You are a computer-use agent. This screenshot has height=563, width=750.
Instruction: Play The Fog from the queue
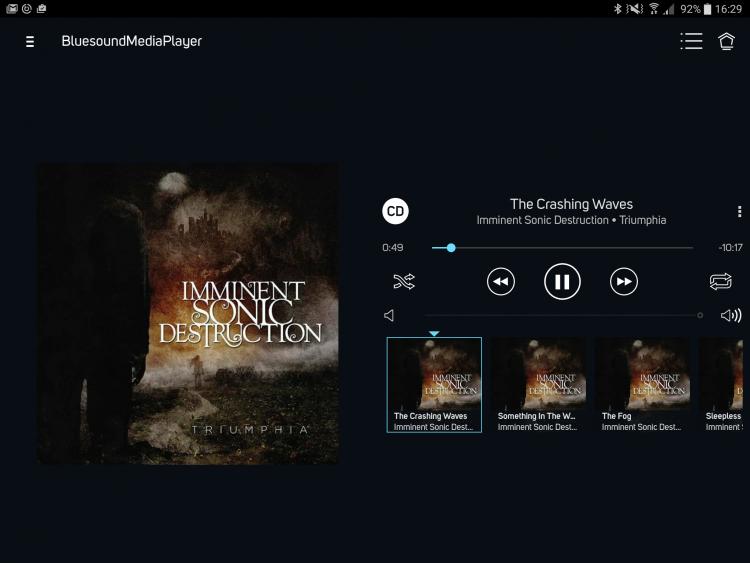click(x=642, y=385)
